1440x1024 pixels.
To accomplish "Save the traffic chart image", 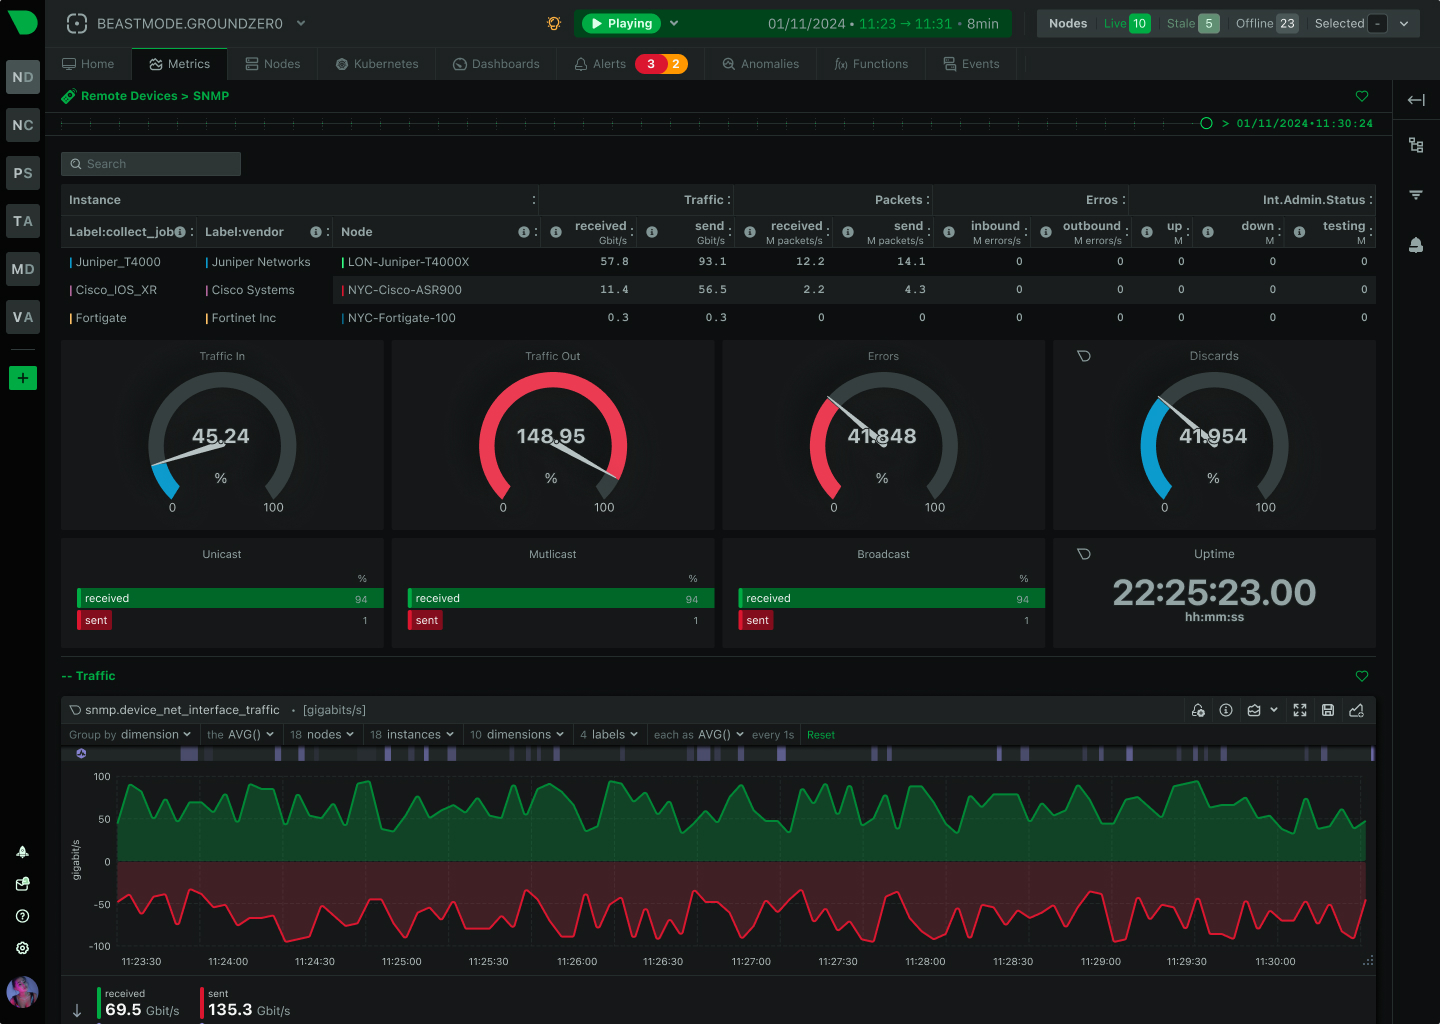I will [x=1328, y=710].
